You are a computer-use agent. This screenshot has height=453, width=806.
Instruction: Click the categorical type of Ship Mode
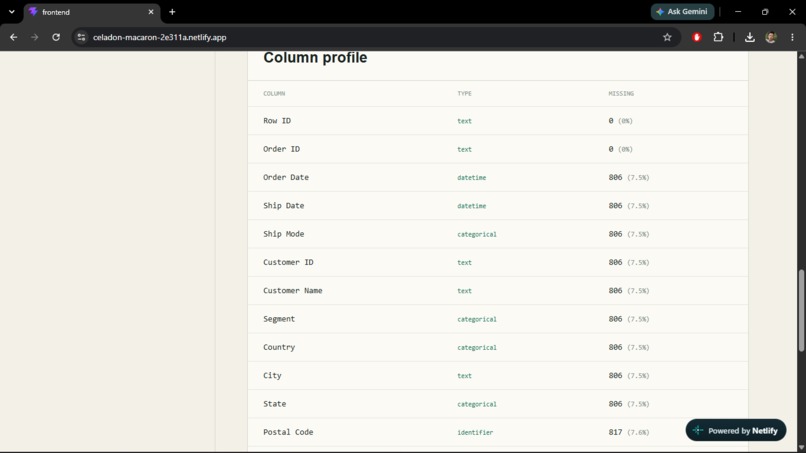click(477, 234)
